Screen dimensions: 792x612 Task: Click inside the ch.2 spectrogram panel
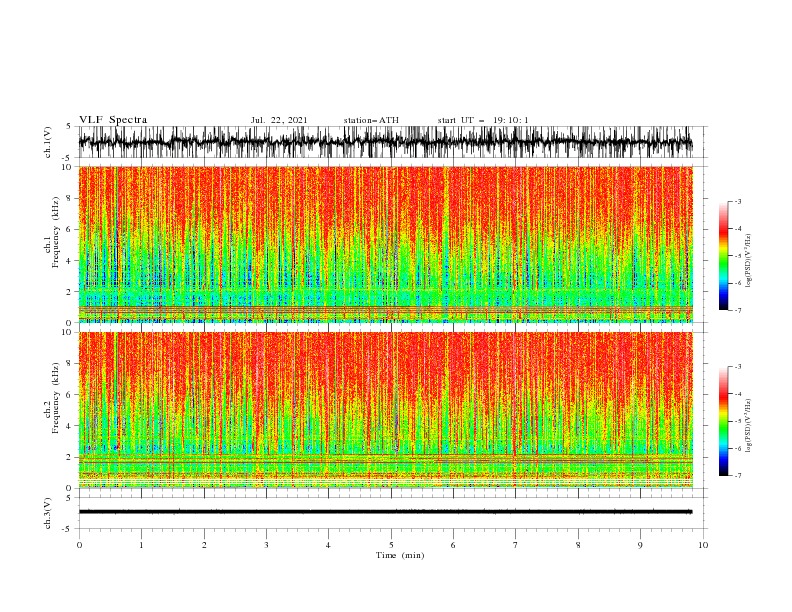coord(385,410)
